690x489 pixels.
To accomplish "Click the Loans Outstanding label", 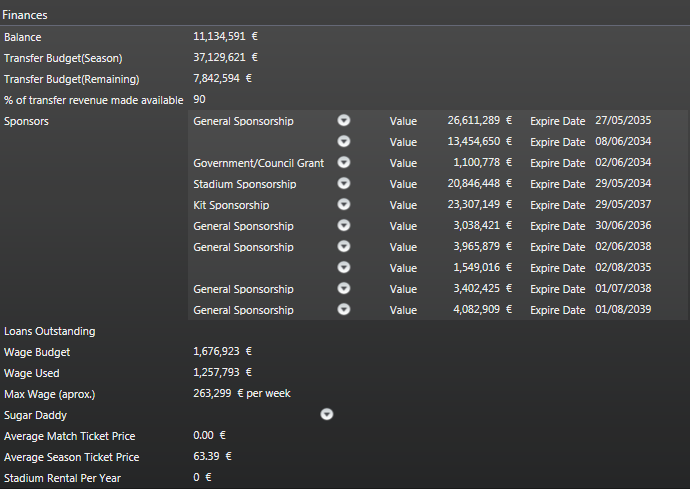I will click(x=49, y=331).
